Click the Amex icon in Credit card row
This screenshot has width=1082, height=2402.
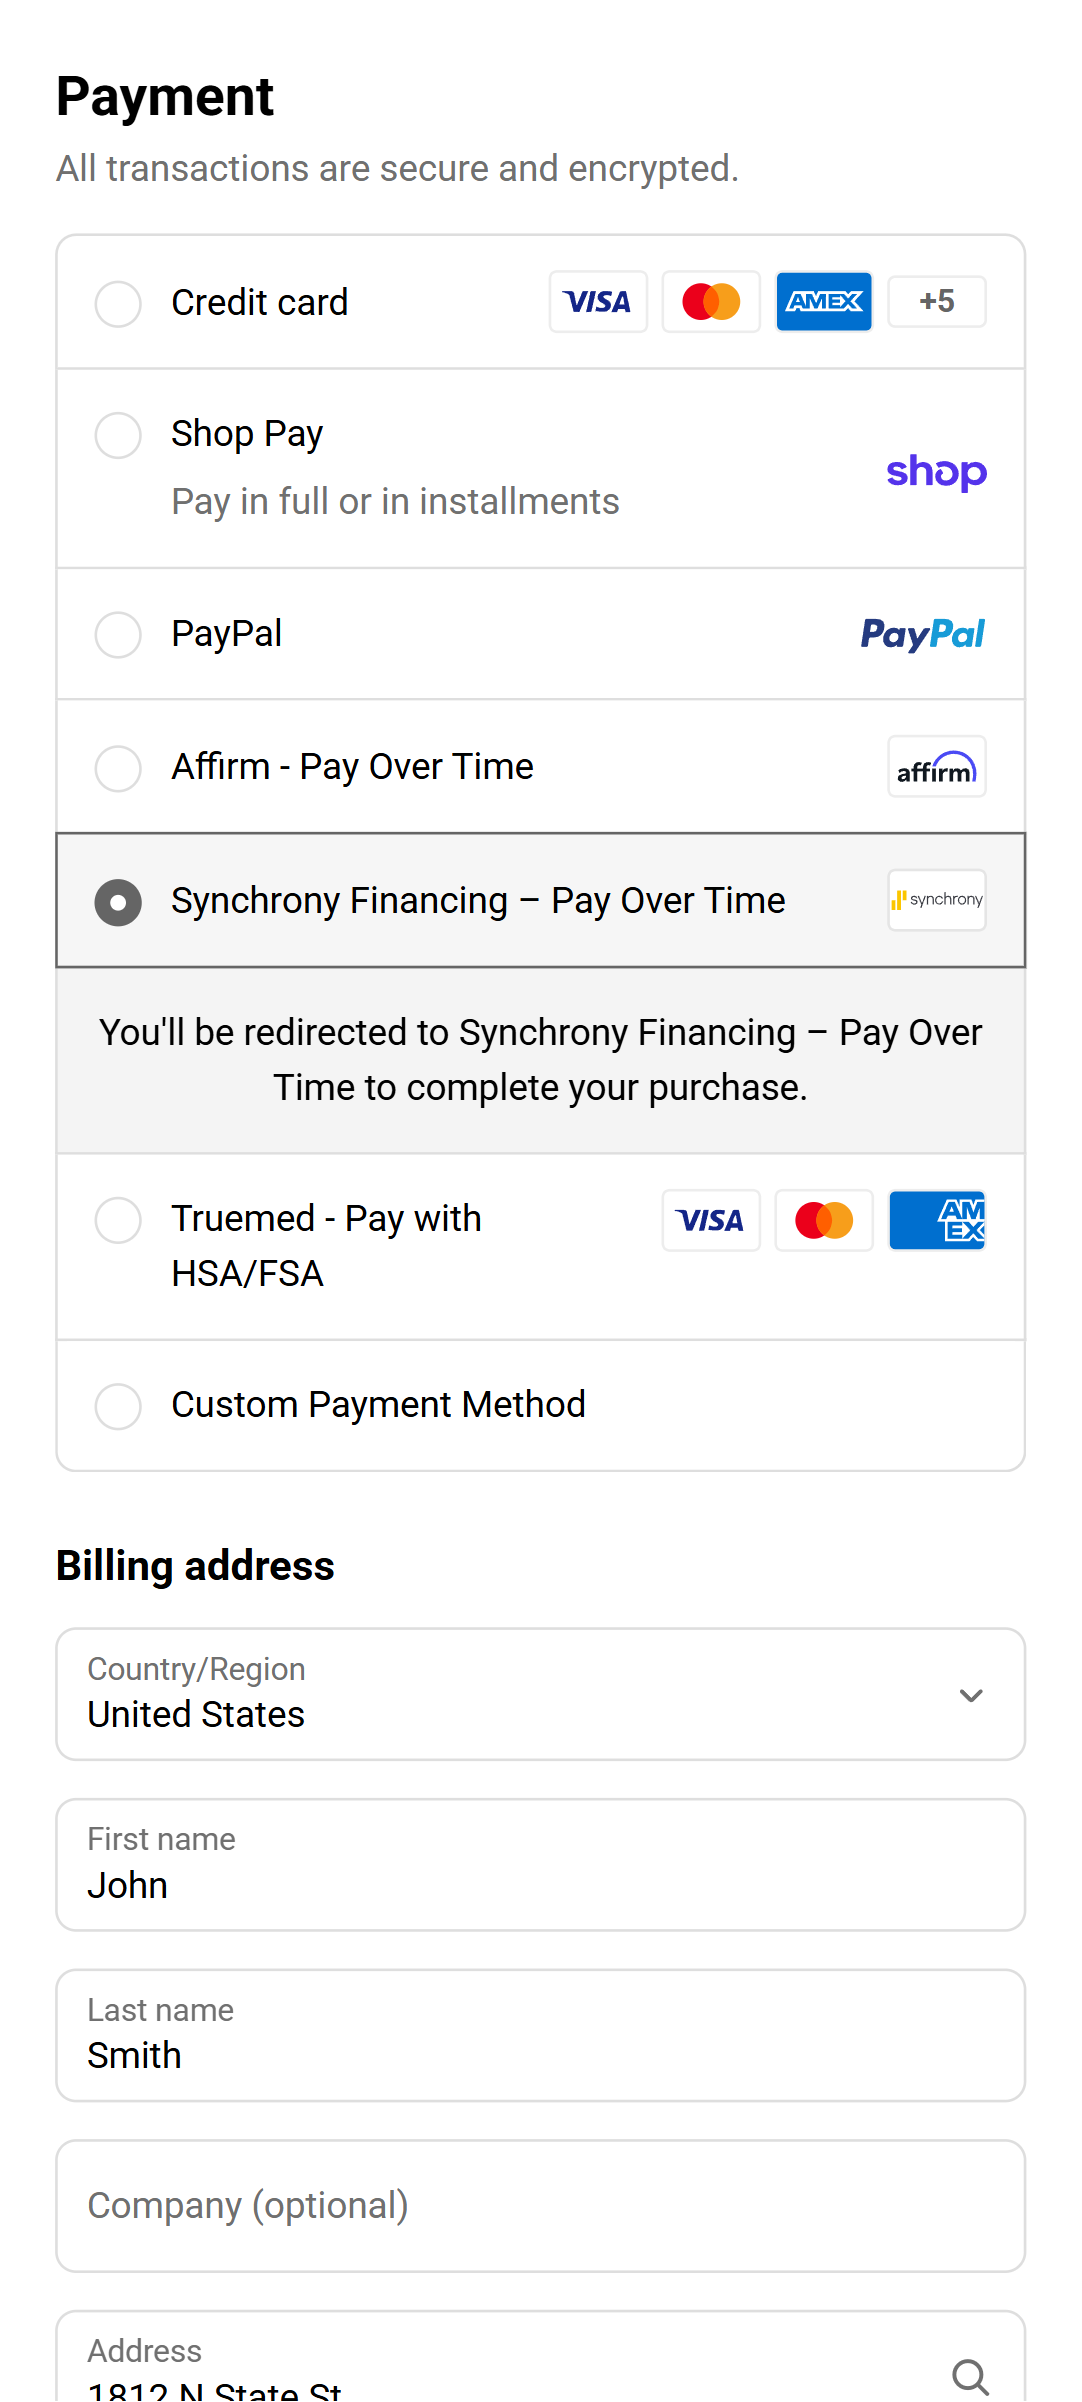[x=824, y=302]
